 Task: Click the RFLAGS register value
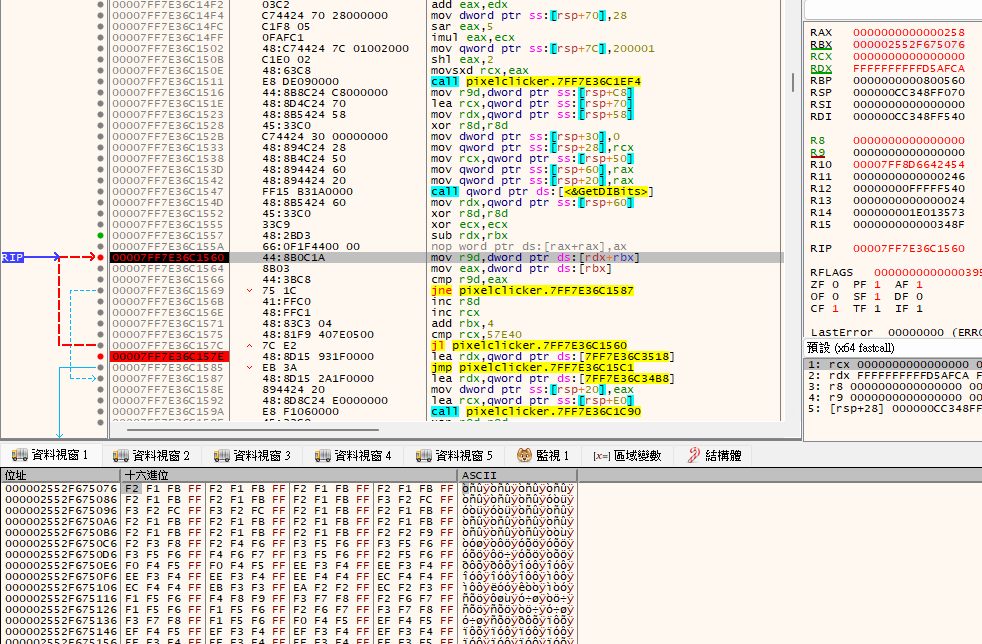tap(928, 273)
